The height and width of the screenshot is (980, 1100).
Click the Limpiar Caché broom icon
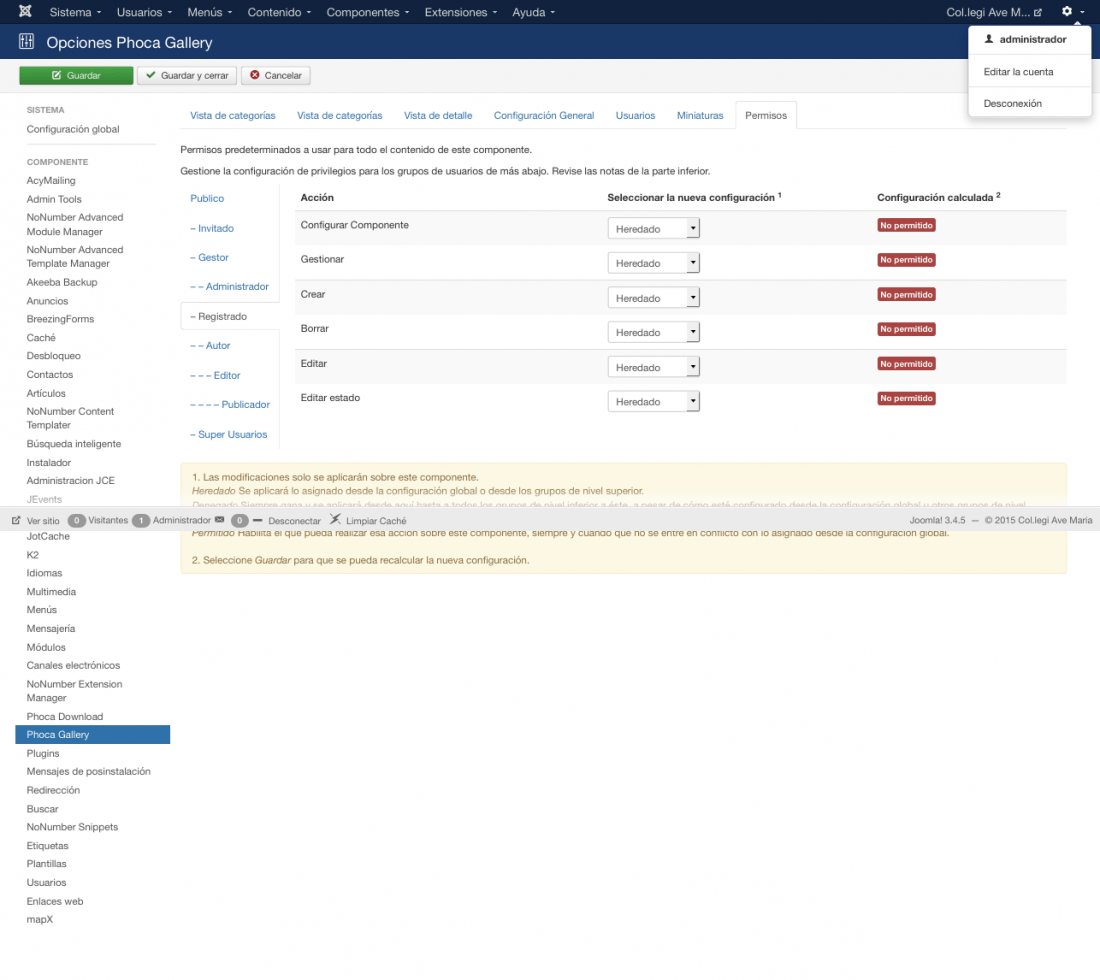coord(335,520)
